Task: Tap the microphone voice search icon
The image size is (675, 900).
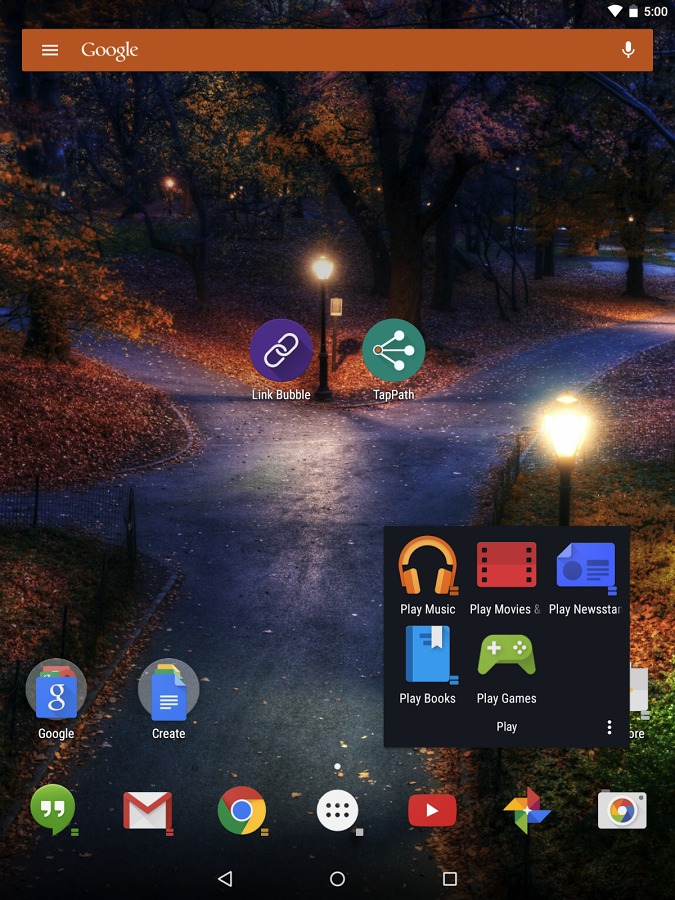Action: tap(628, 50)
